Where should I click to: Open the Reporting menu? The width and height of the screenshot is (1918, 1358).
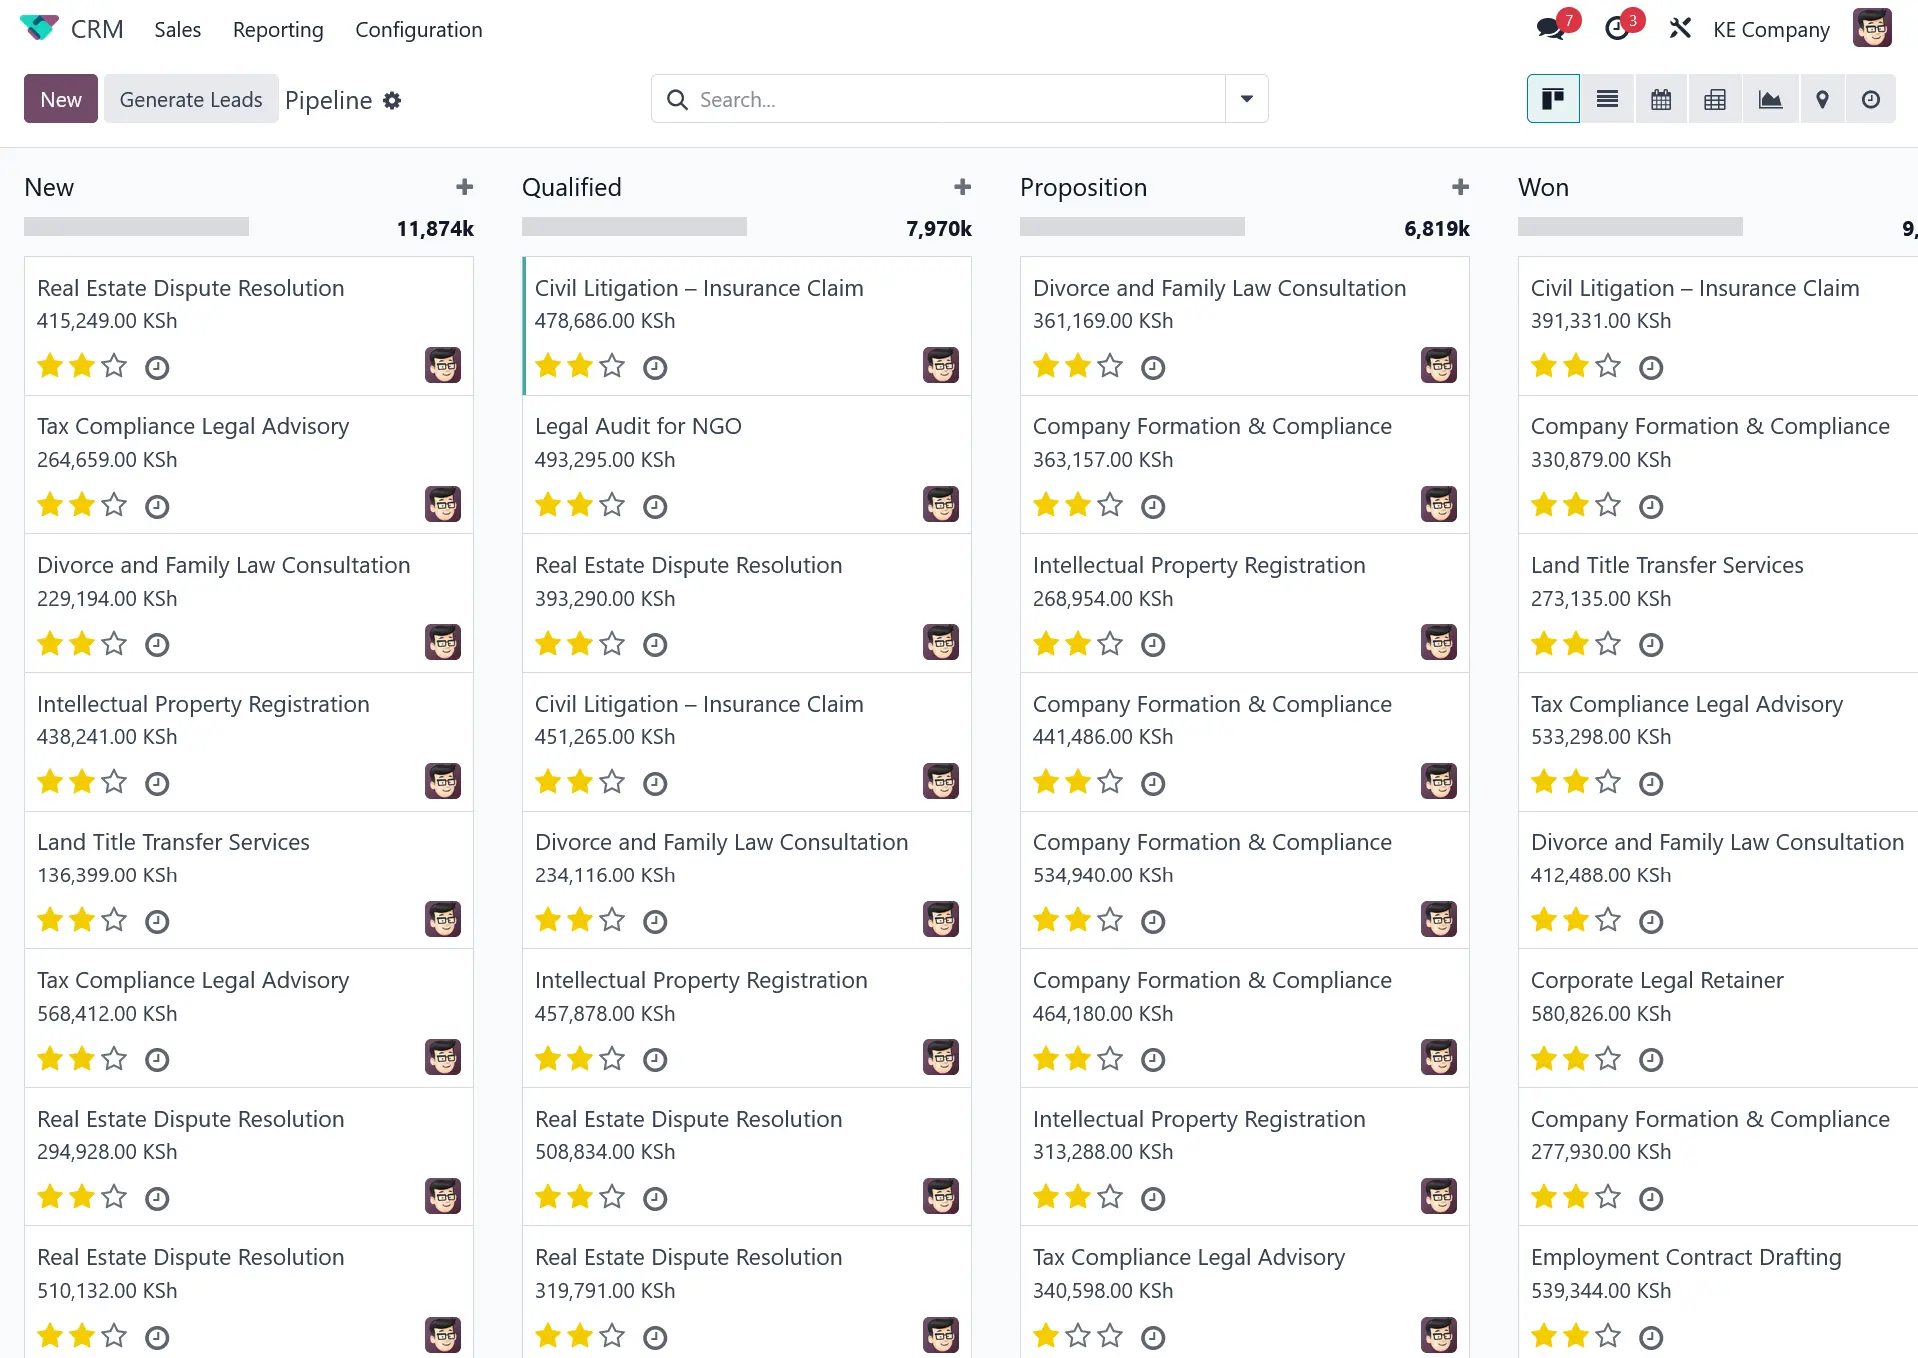278,30
